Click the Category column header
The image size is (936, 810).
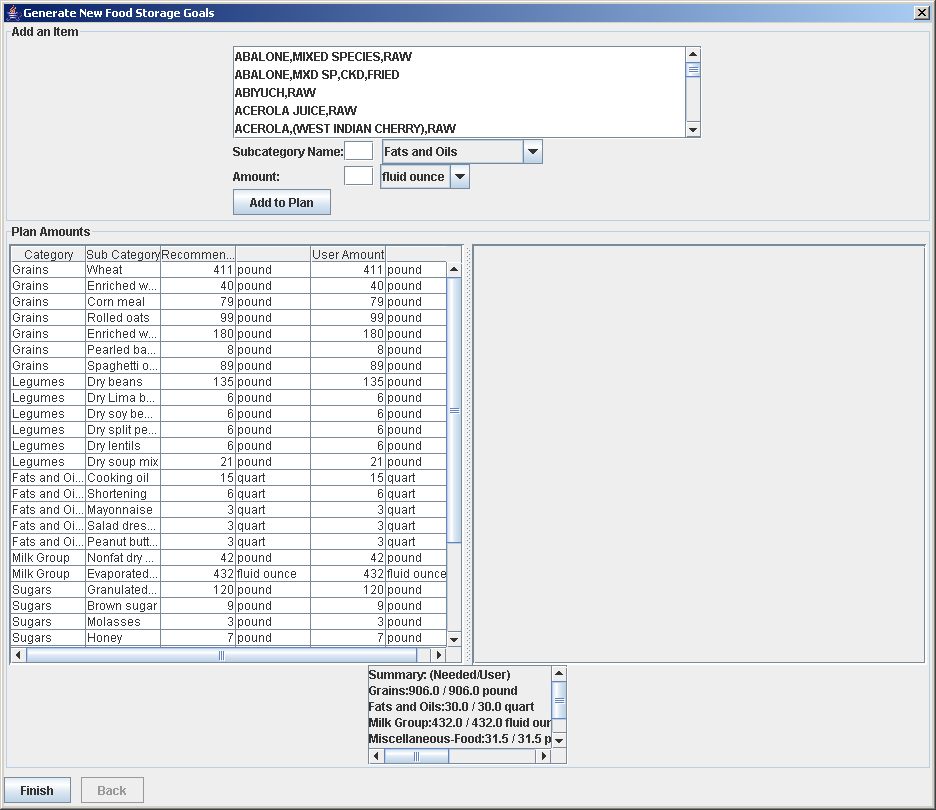click(48, 255)
